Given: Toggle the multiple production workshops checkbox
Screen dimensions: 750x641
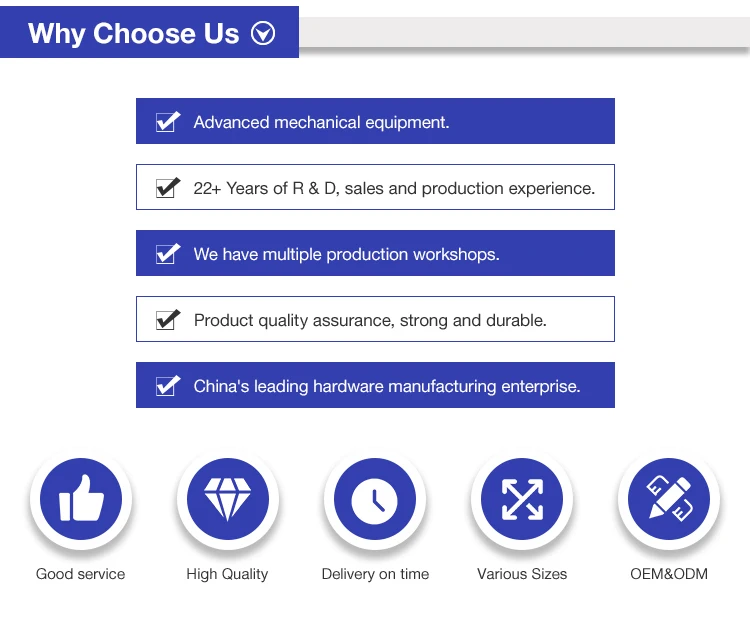Looking at the screenshot, I should click(166, 254).
